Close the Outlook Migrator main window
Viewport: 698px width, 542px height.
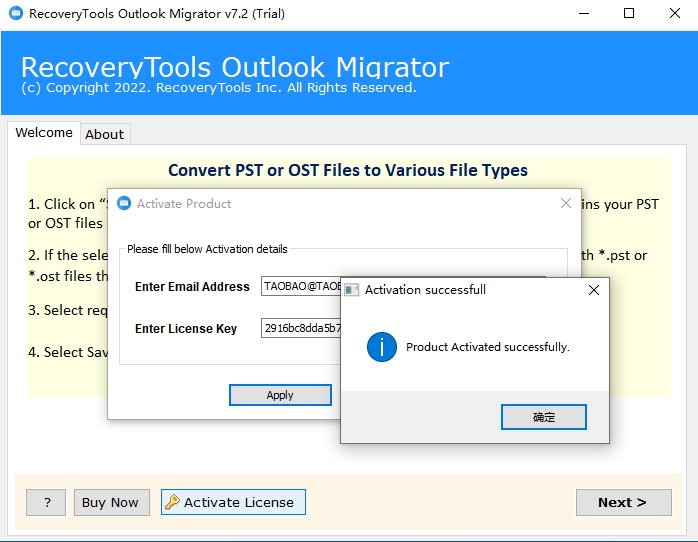[x=675, y=13]
